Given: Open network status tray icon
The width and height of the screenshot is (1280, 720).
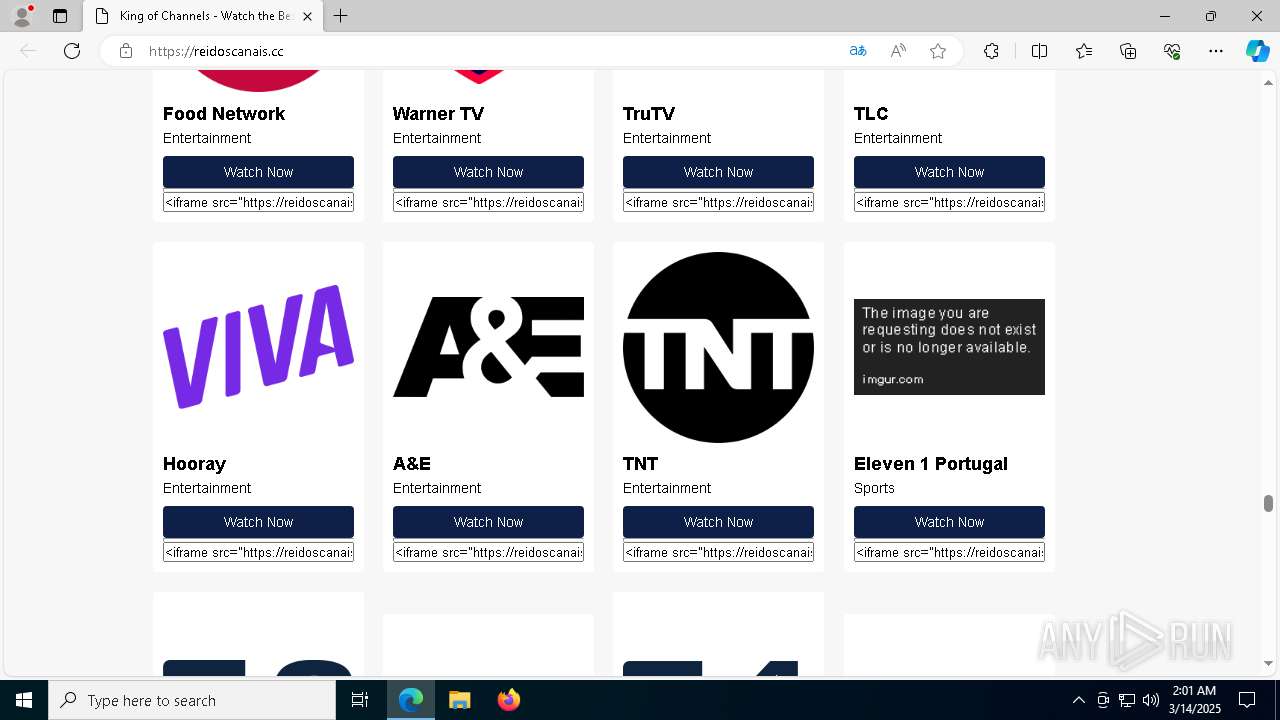Looking at the screenshot, I should [1127, 700].
